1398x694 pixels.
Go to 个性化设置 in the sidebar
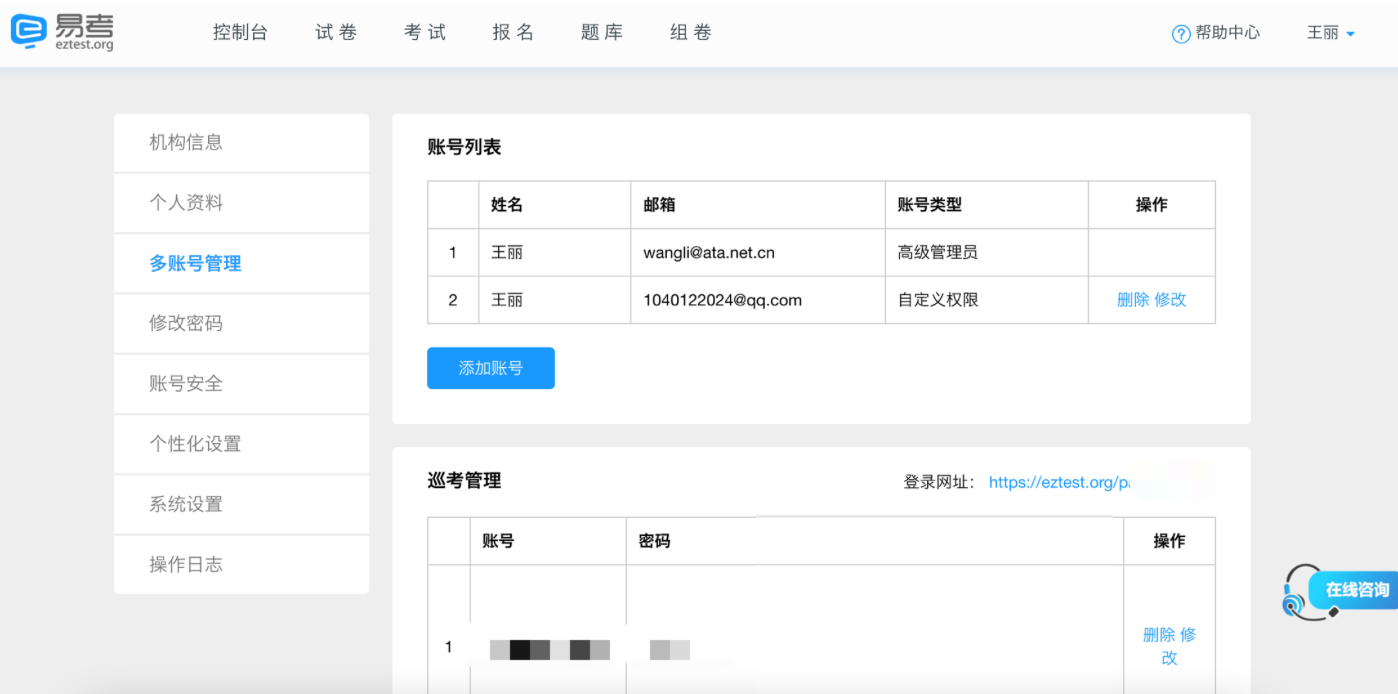pyautogui.click(x=241, y=443)
